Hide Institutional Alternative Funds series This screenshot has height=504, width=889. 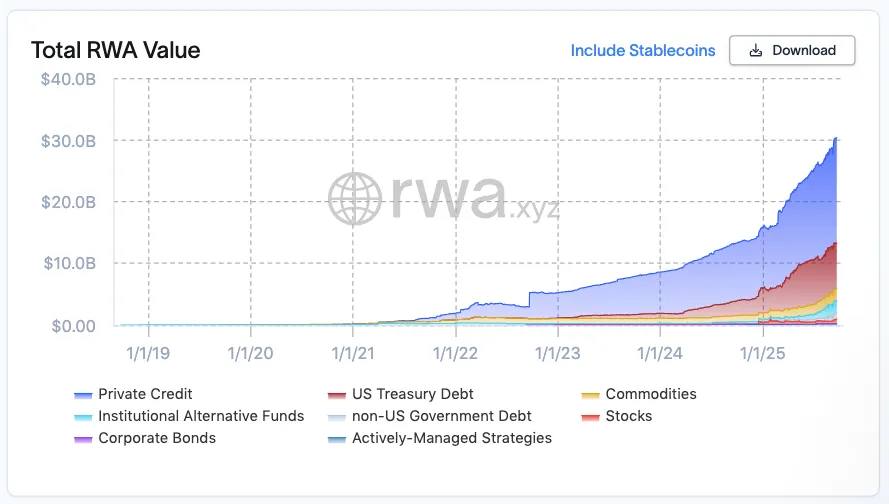pyautogui.click(x=189, y=416)
